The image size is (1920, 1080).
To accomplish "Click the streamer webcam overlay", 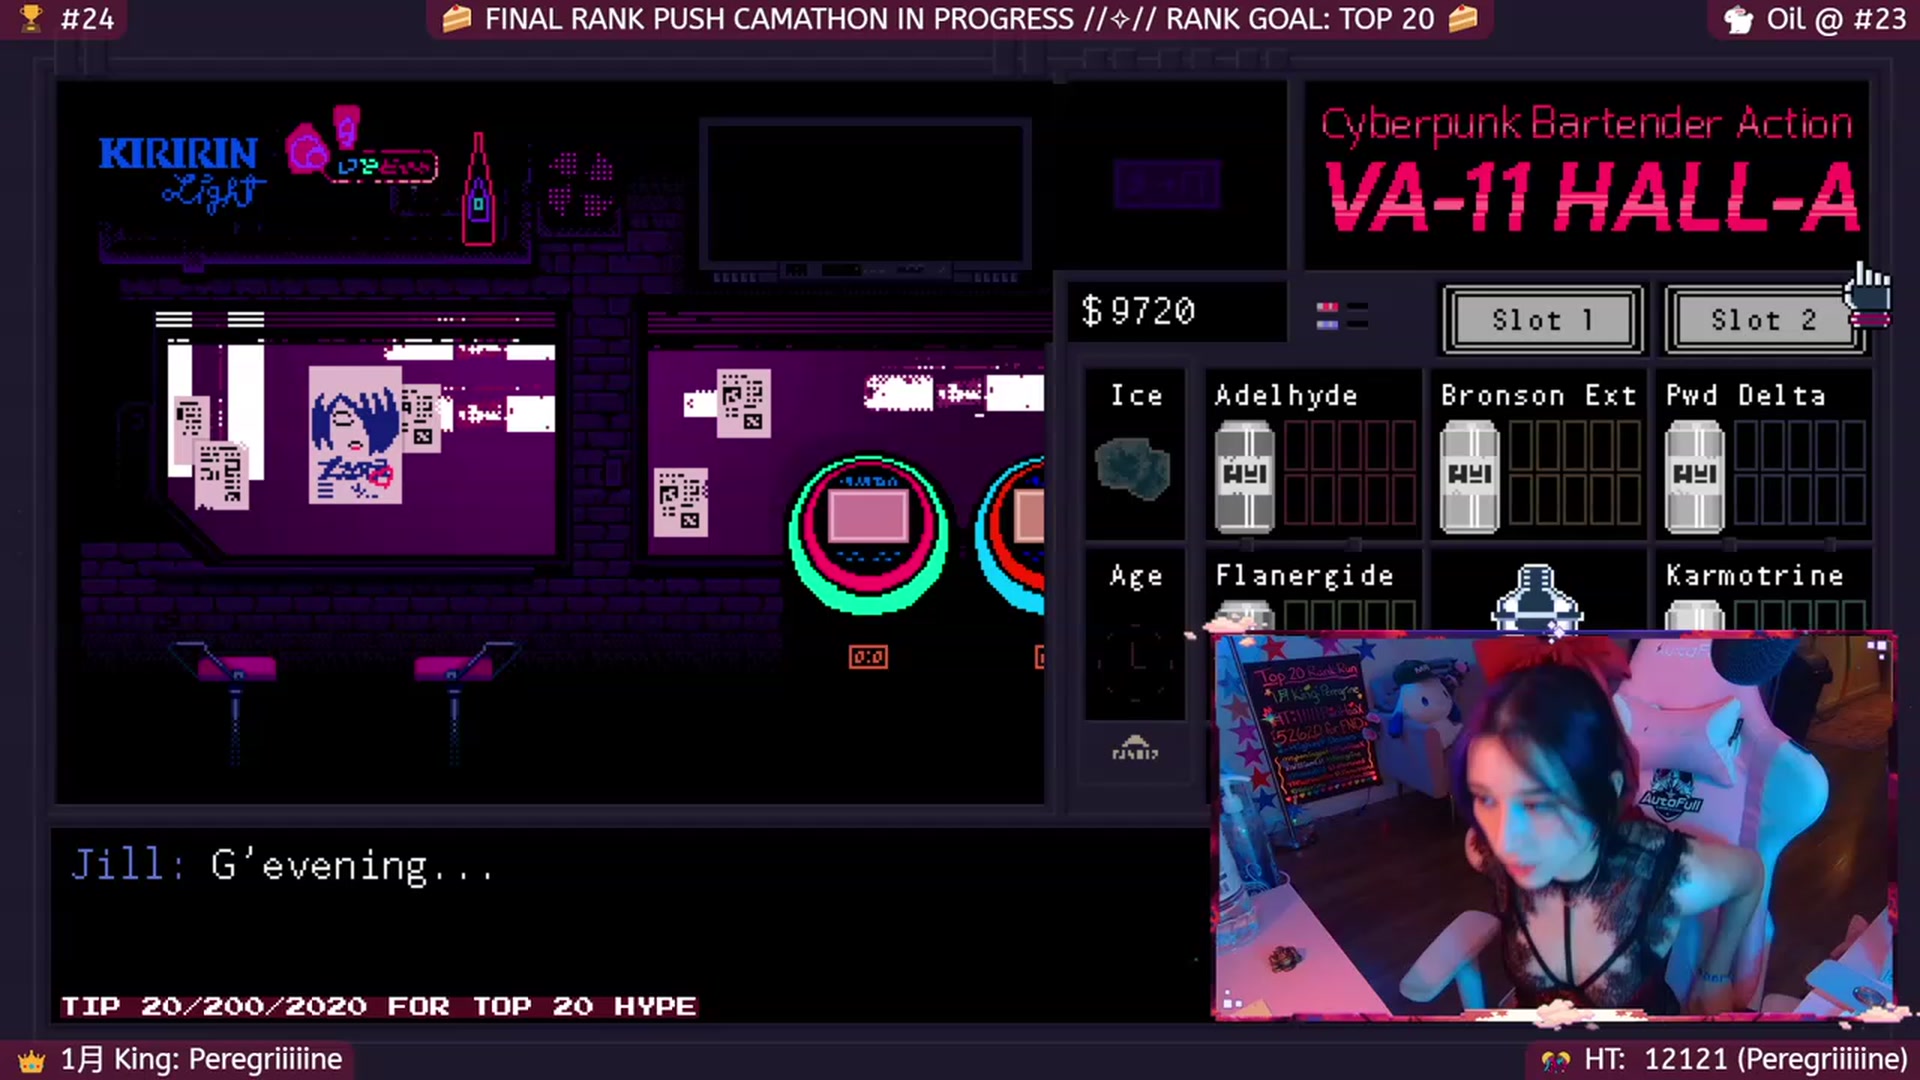I will point(1553,826).
